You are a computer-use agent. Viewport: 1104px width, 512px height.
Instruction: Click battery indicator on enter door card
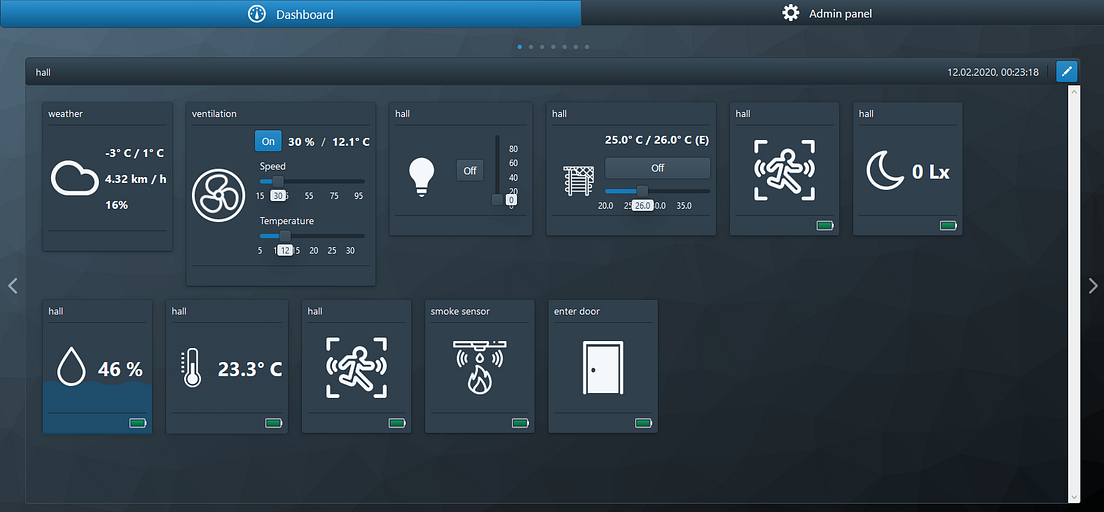(644, 423)
